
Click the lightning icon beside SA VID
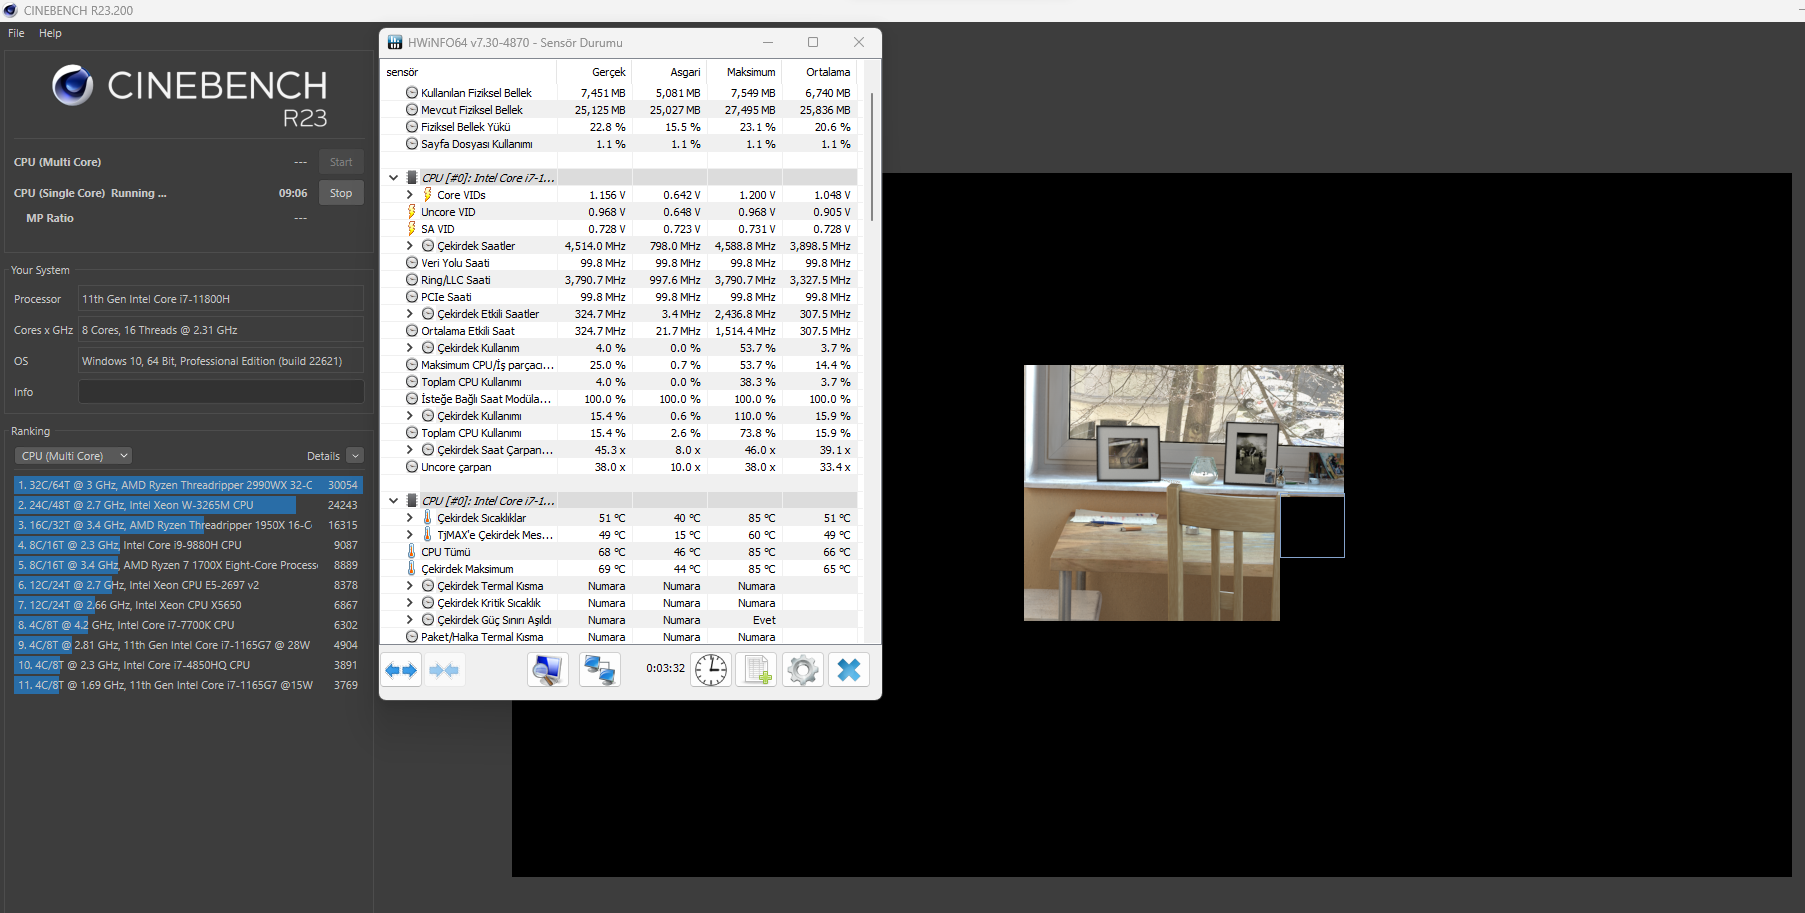click(x=411, y=229)
